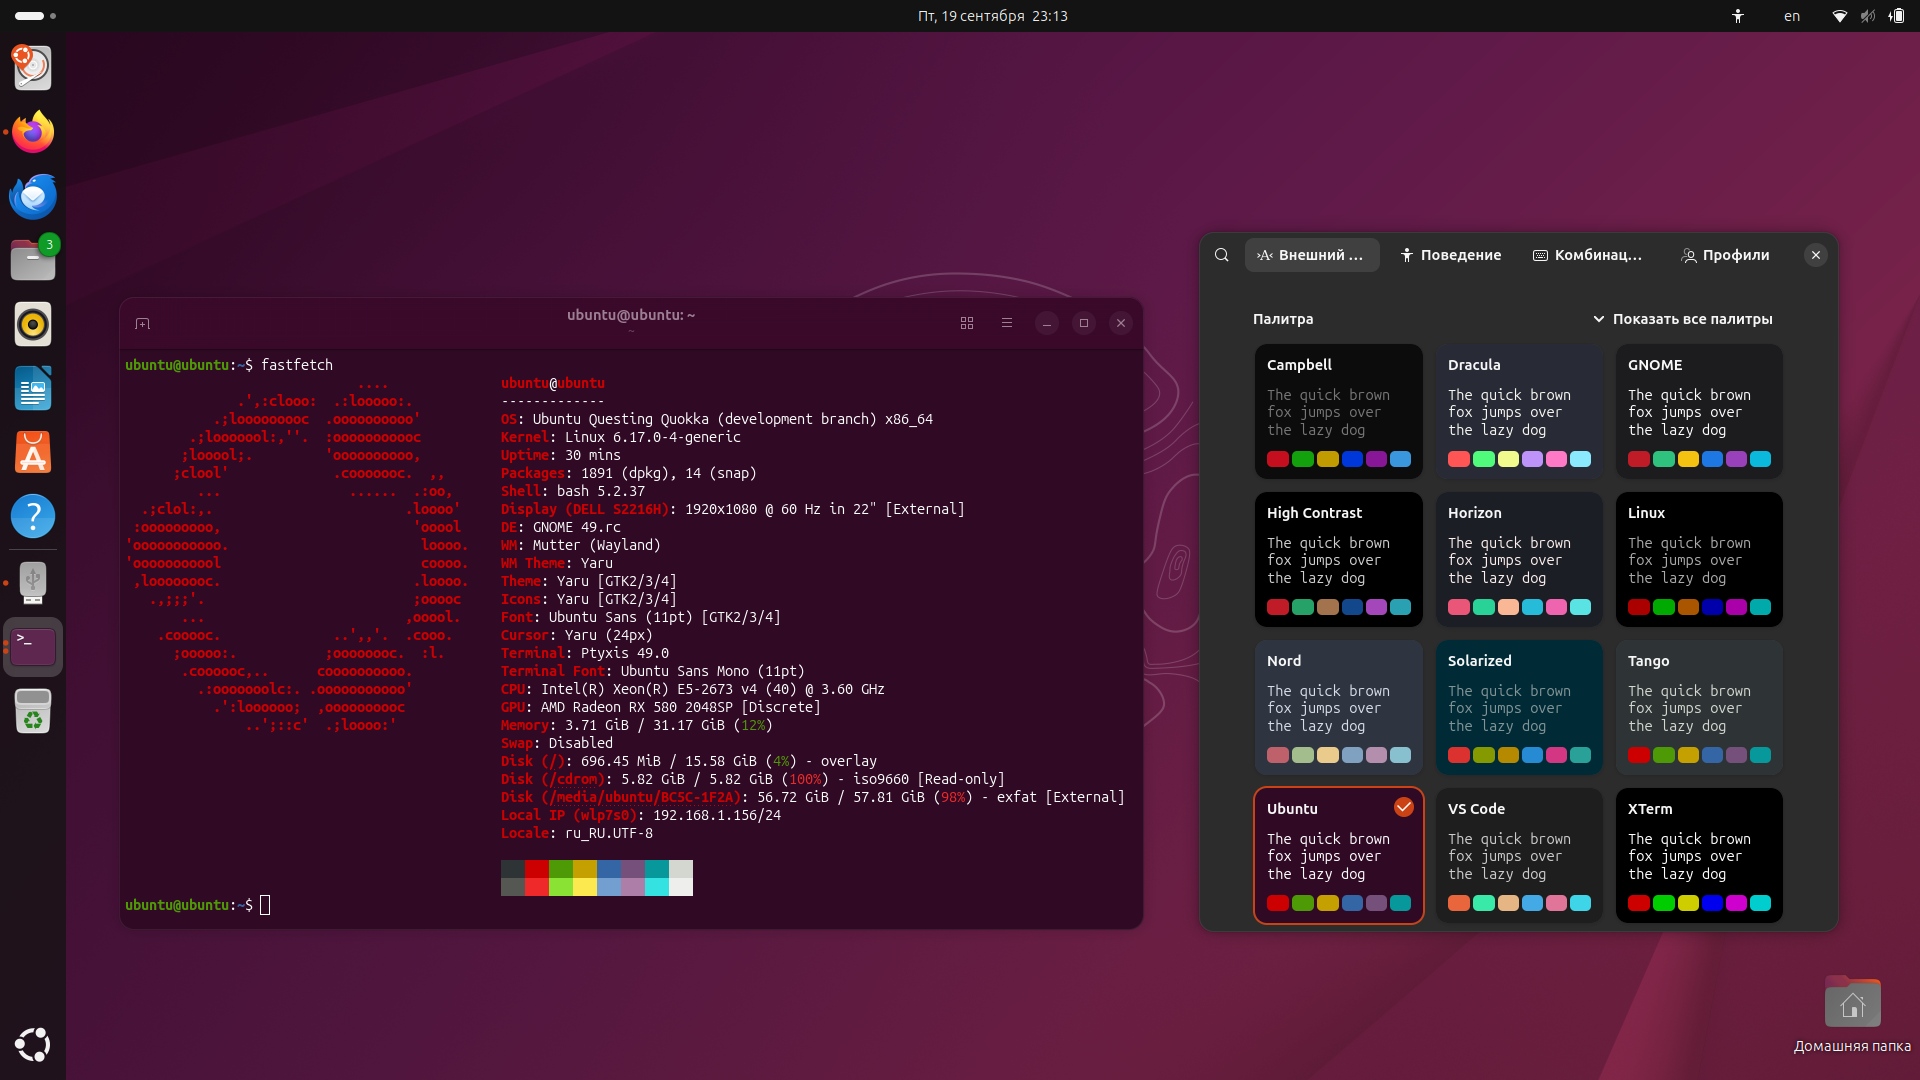Screen dimensions: 1920x1080
Task: Open the tab overview grid in the terminal
Action: tap(967, 323)
